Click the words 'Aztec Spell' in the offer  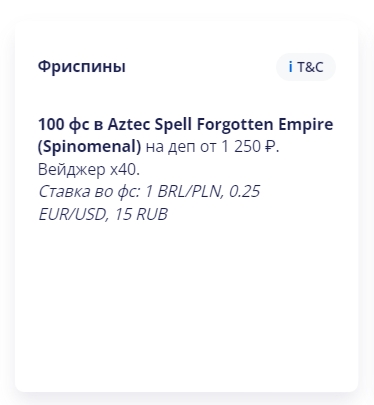[150, 125]
